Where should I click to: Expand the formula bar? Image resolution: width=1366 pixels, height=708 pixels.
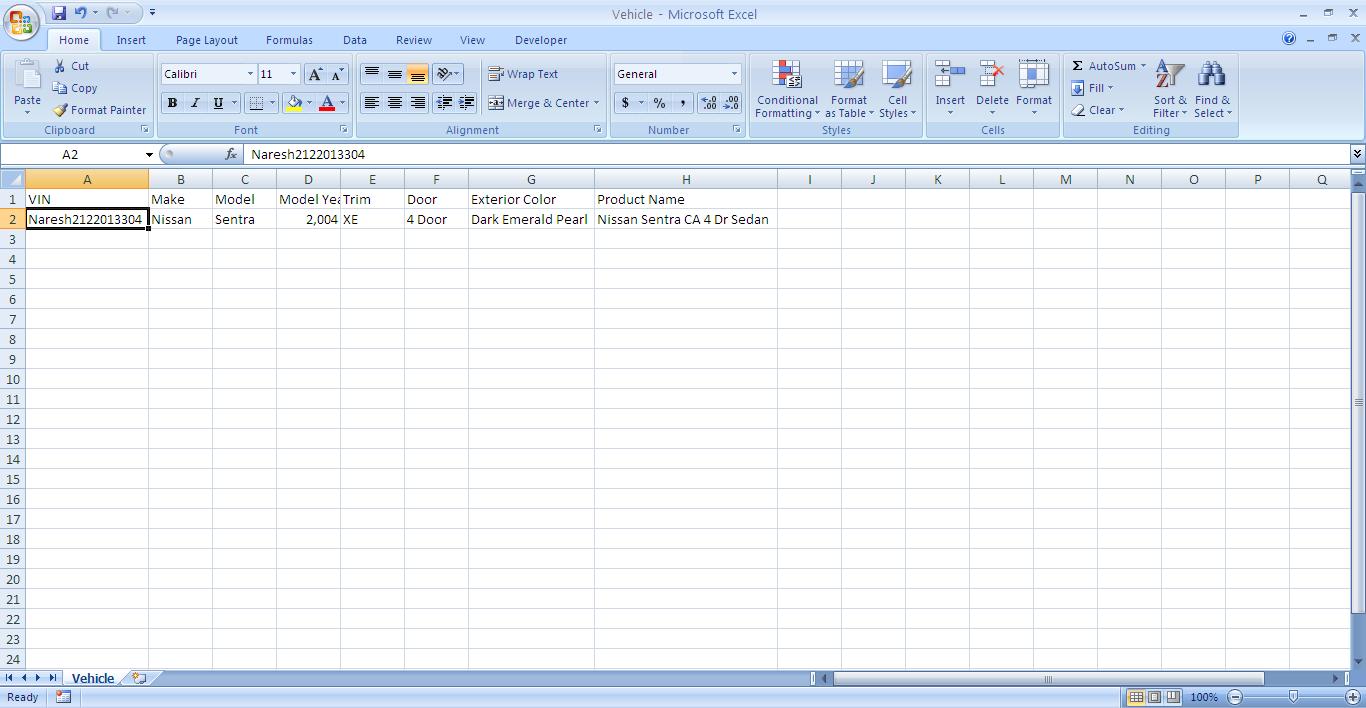click(1357, 154)
